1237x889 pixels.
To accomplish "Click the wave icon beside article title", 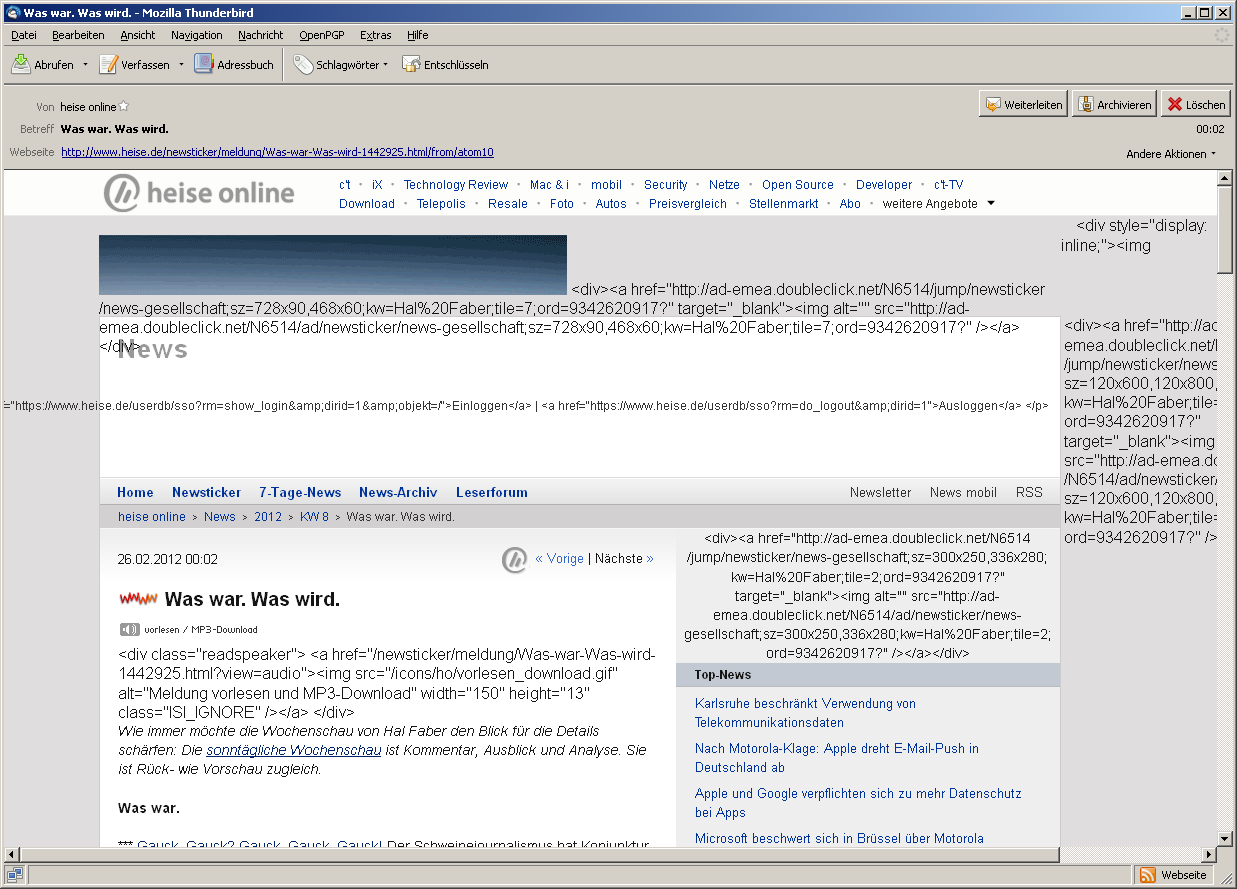I will [x=138, y=599].
